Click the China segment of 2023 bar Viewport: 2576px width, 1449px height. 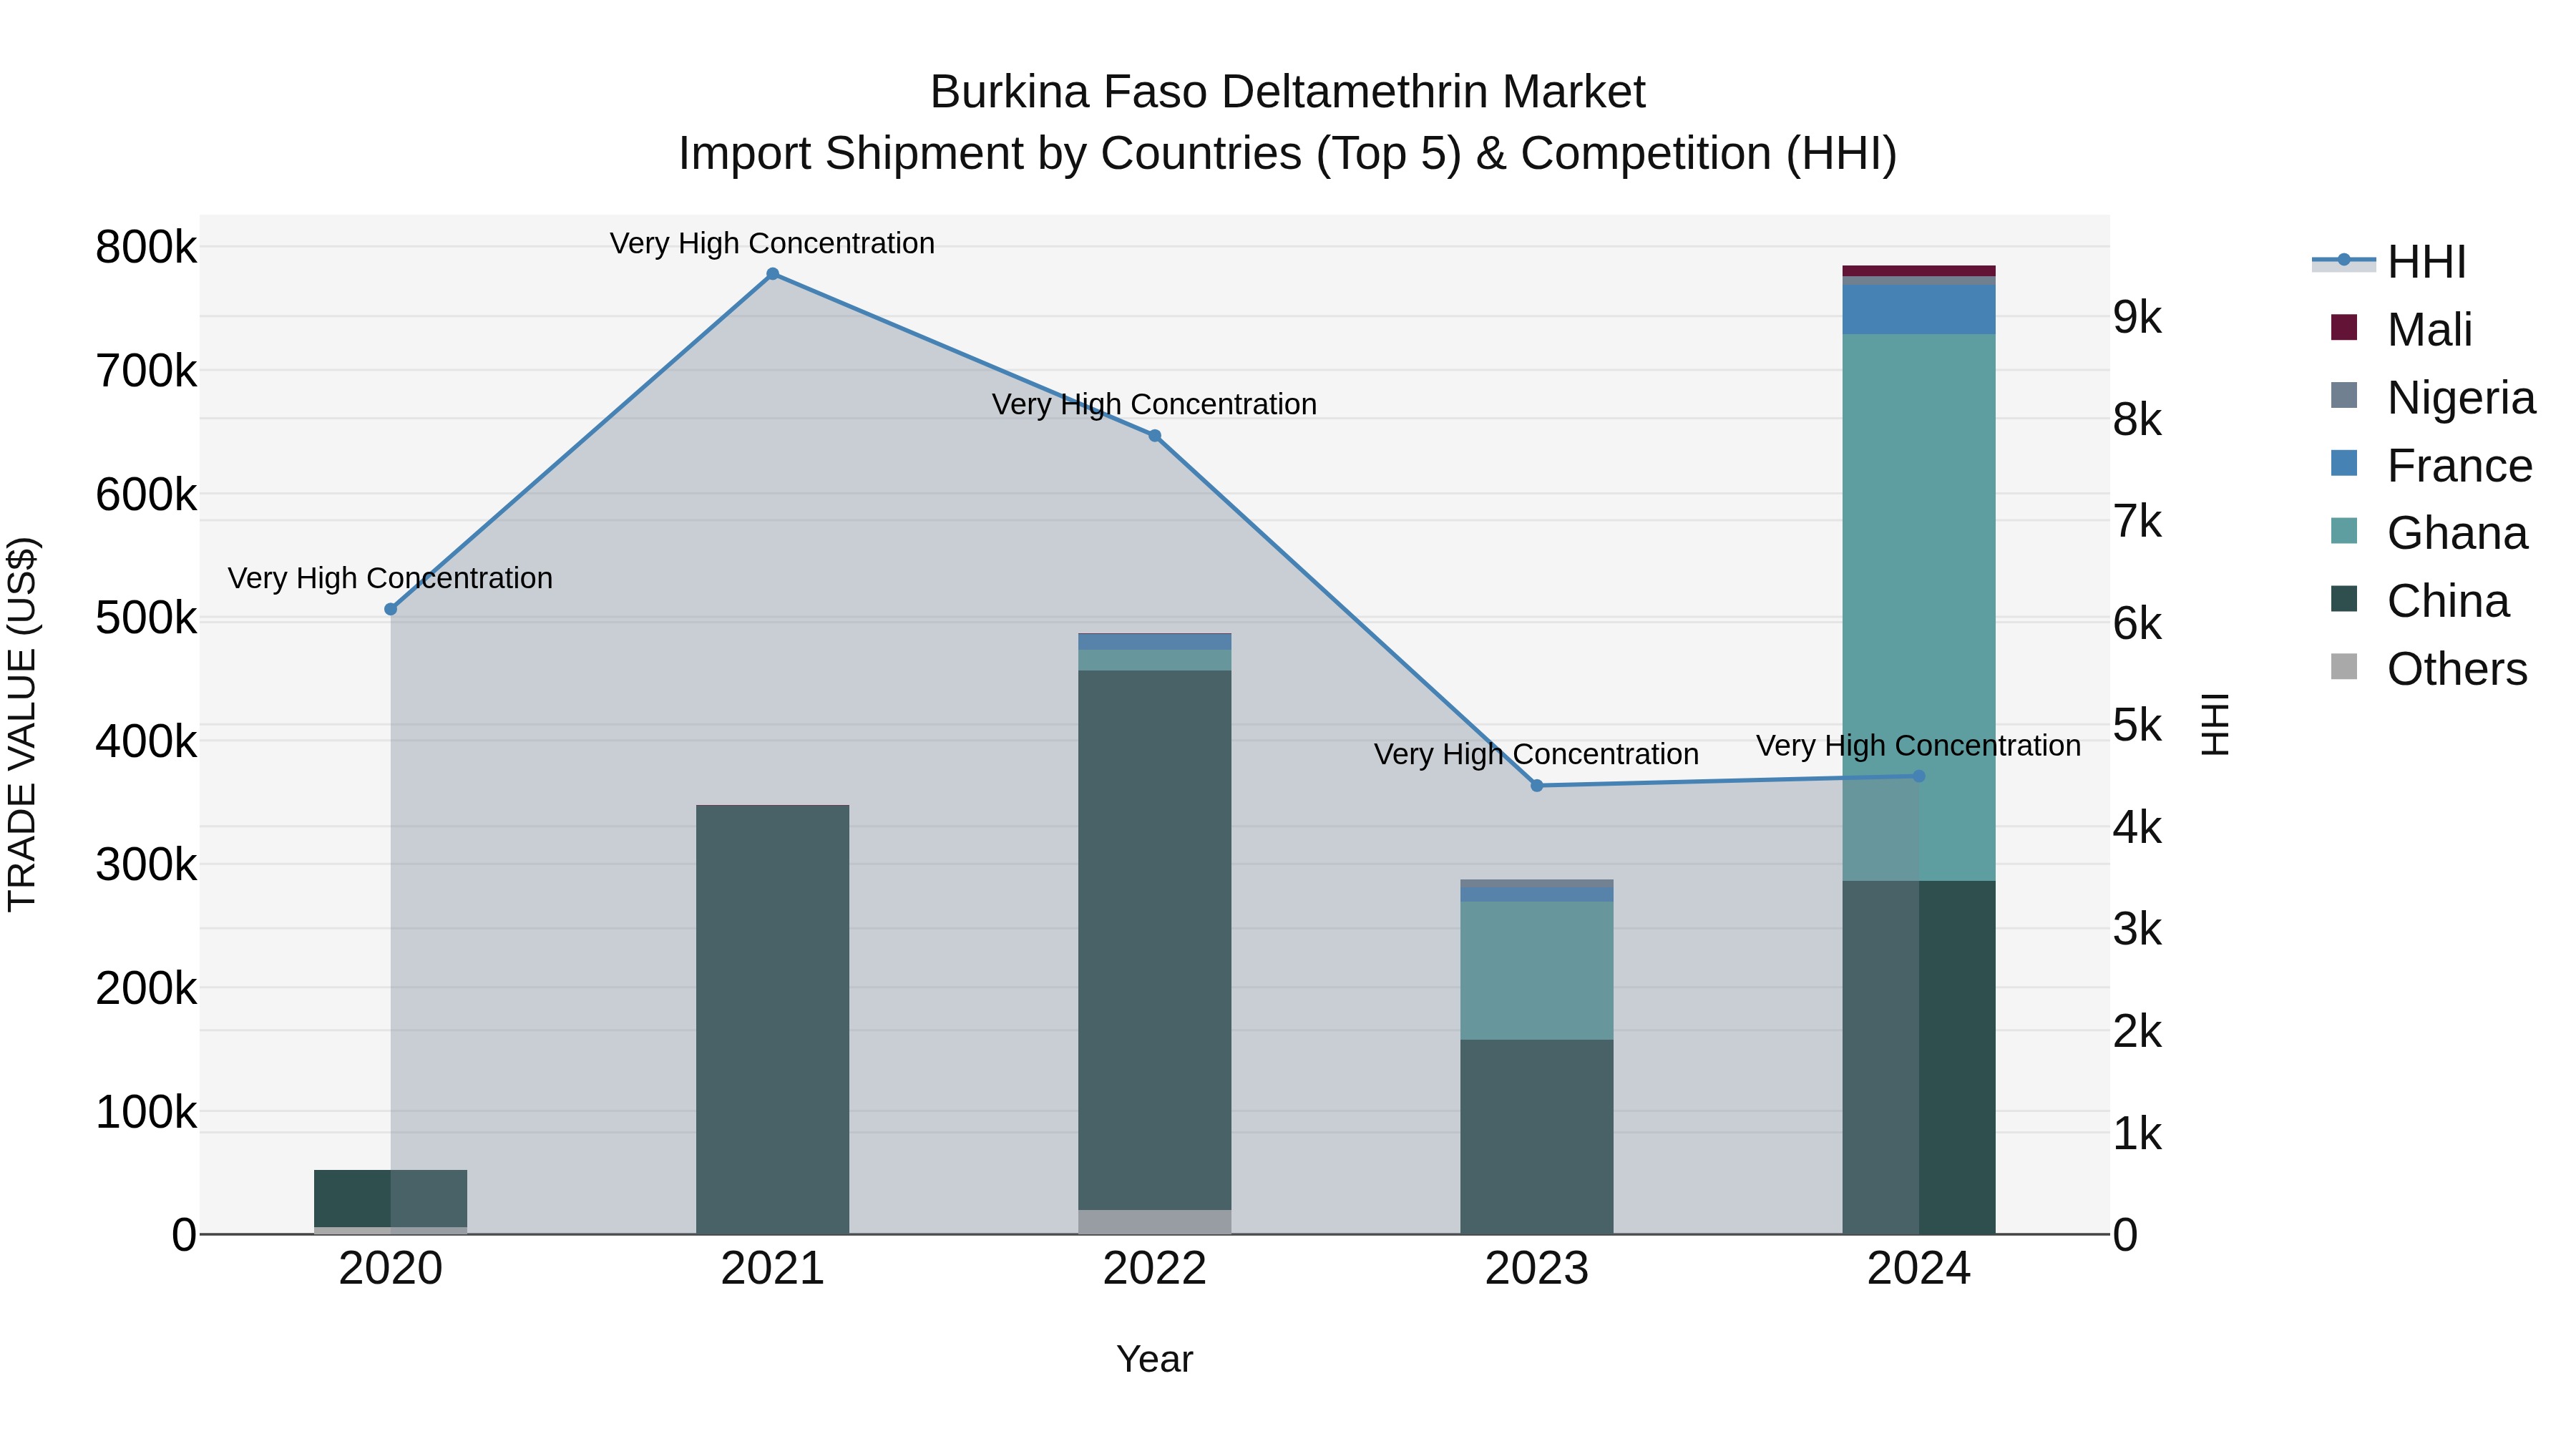click(1537, 1137)
